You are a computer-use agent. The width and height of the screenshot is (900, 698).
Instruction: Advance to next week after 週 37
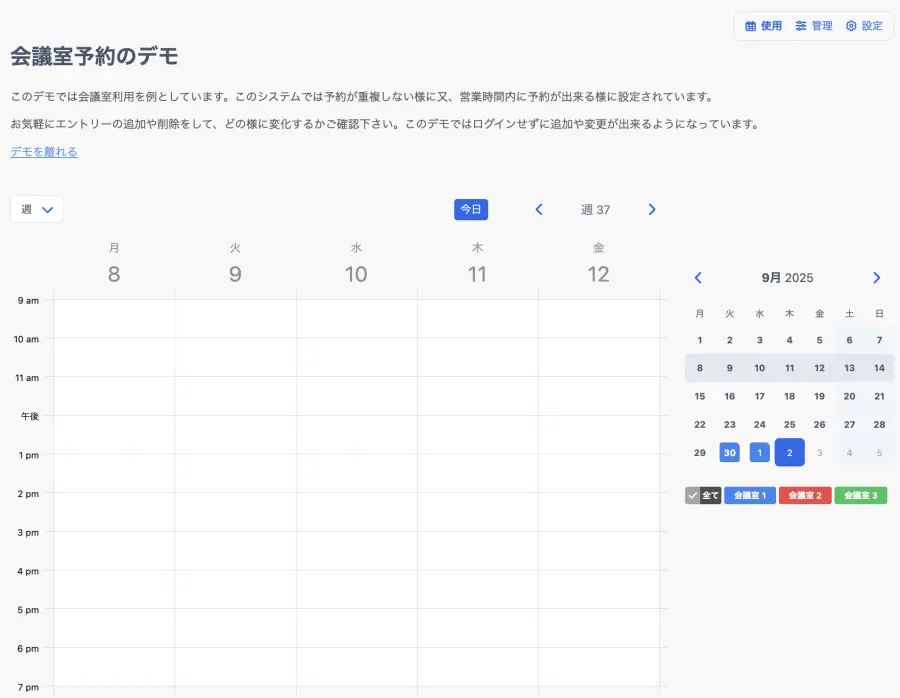point(652,209)
